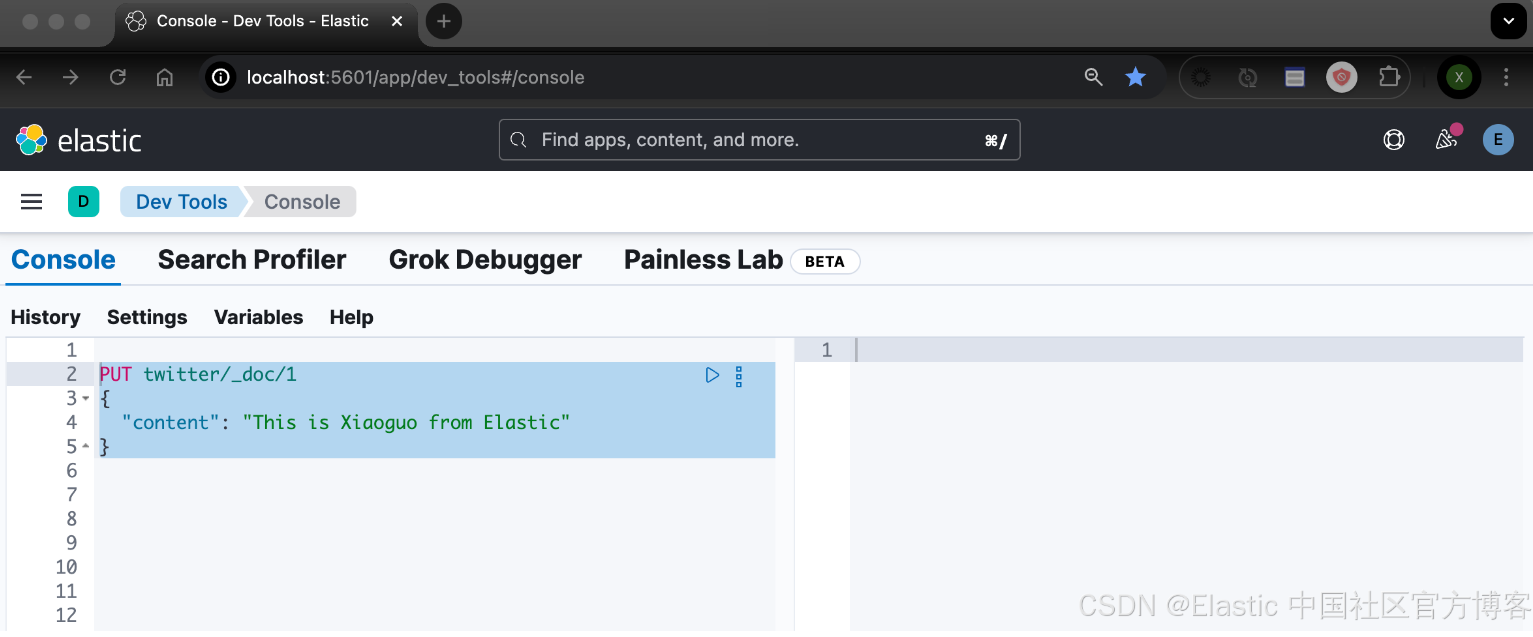Reload the browser page

click(118, 77)
